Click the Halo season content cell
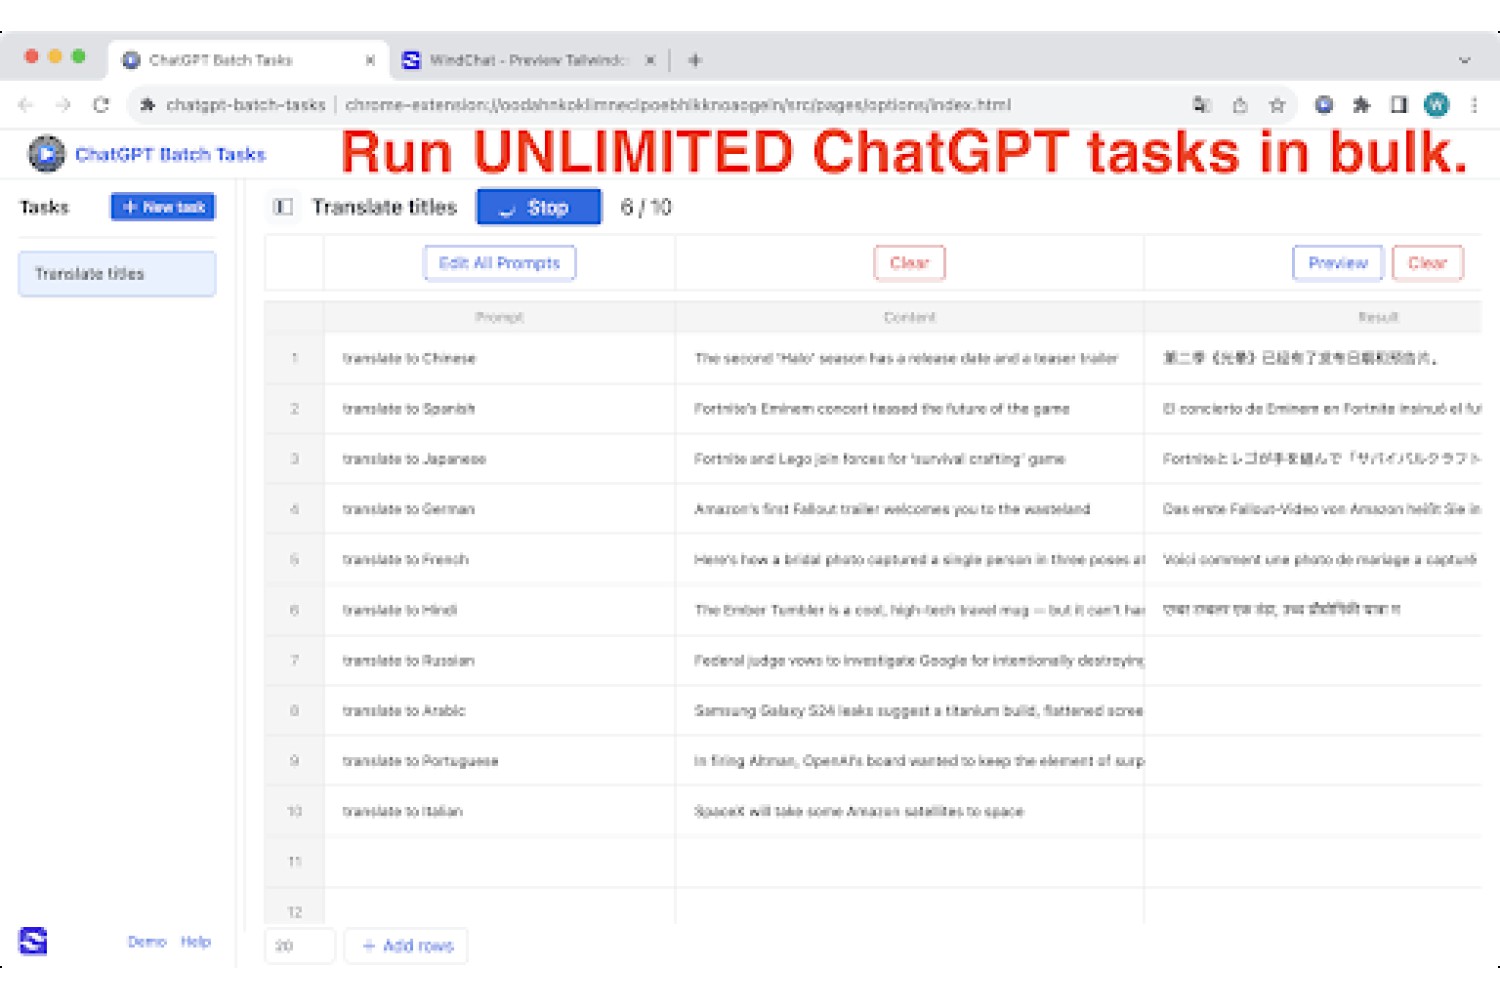 coord(910,358)
